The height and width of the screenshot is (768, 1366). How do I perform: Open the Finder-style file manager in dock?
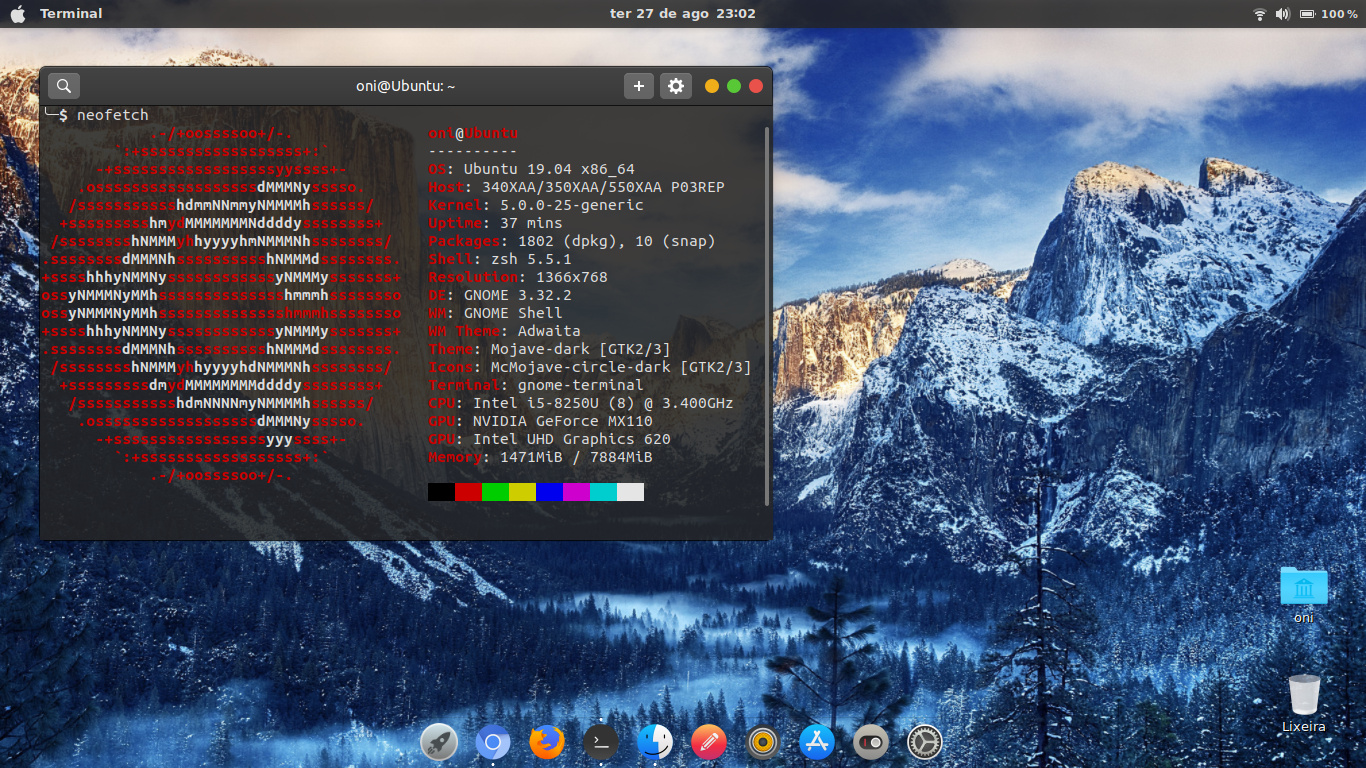pyautogui.click(x=655, y=743)
